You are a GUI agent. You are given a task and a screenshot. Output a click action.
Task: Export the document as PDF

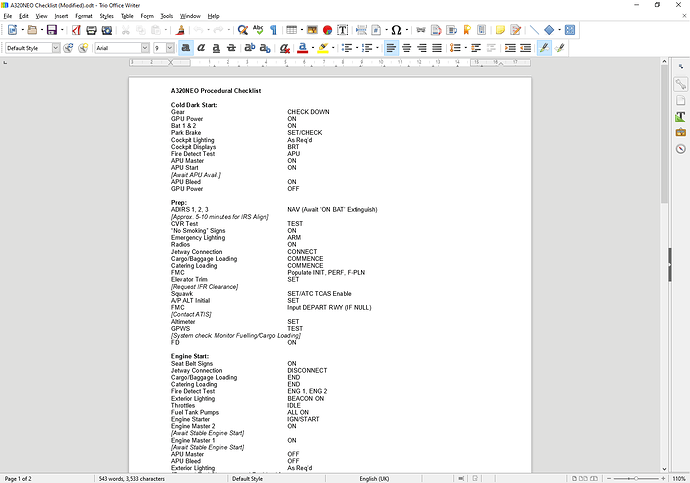(x=76, y=30)
